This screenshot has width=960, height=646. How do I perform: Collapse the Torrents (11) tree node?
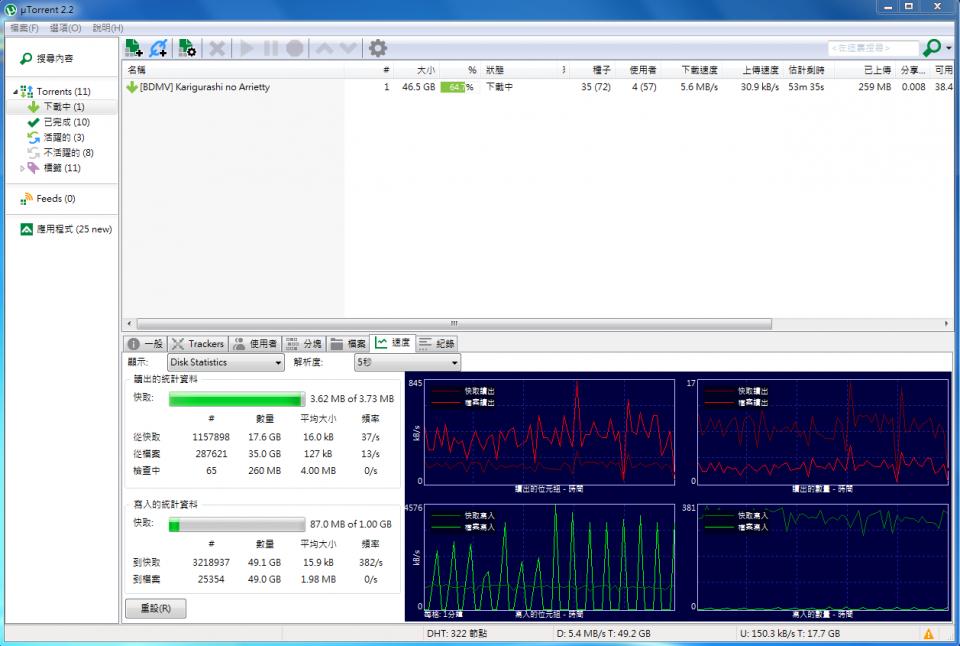point(15,92)
